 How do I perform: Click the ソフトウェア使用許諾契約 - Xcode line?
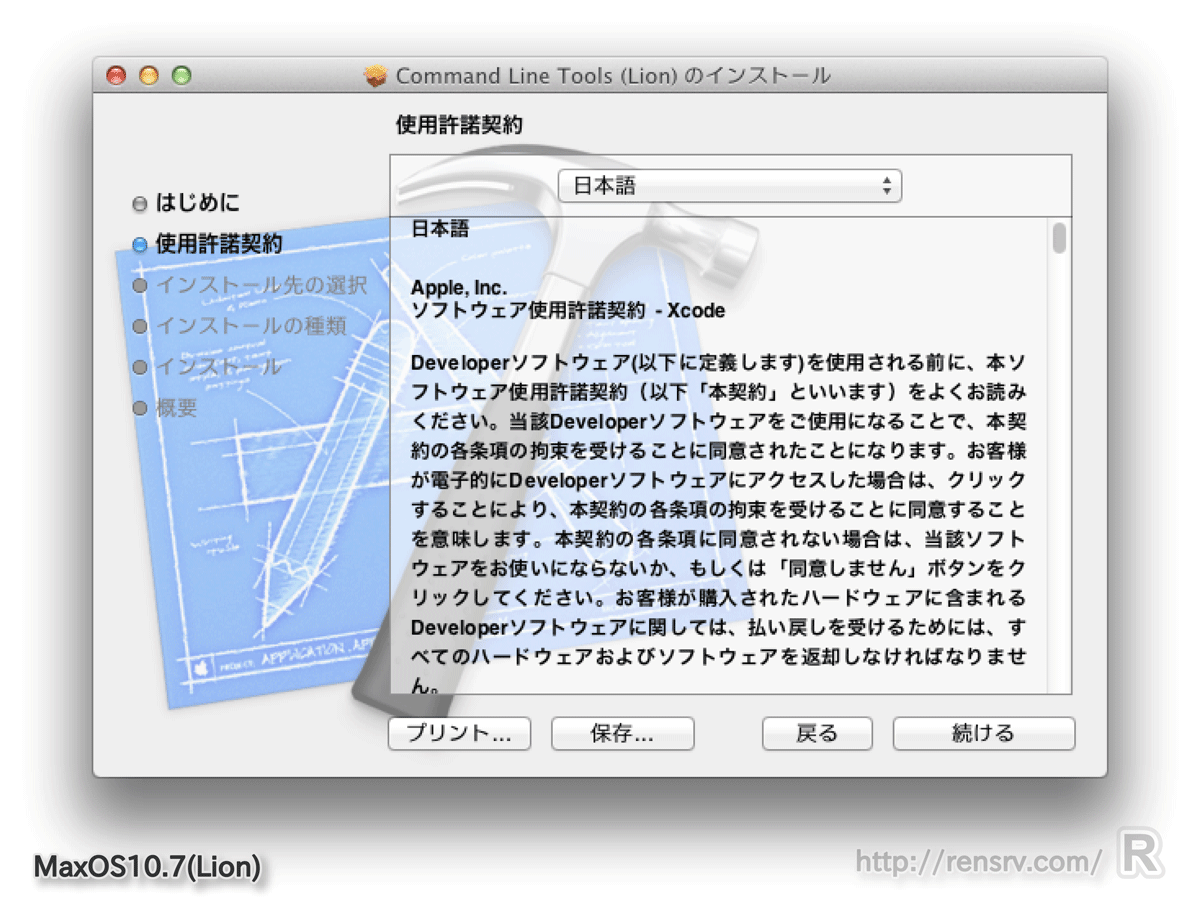[568, 310]
